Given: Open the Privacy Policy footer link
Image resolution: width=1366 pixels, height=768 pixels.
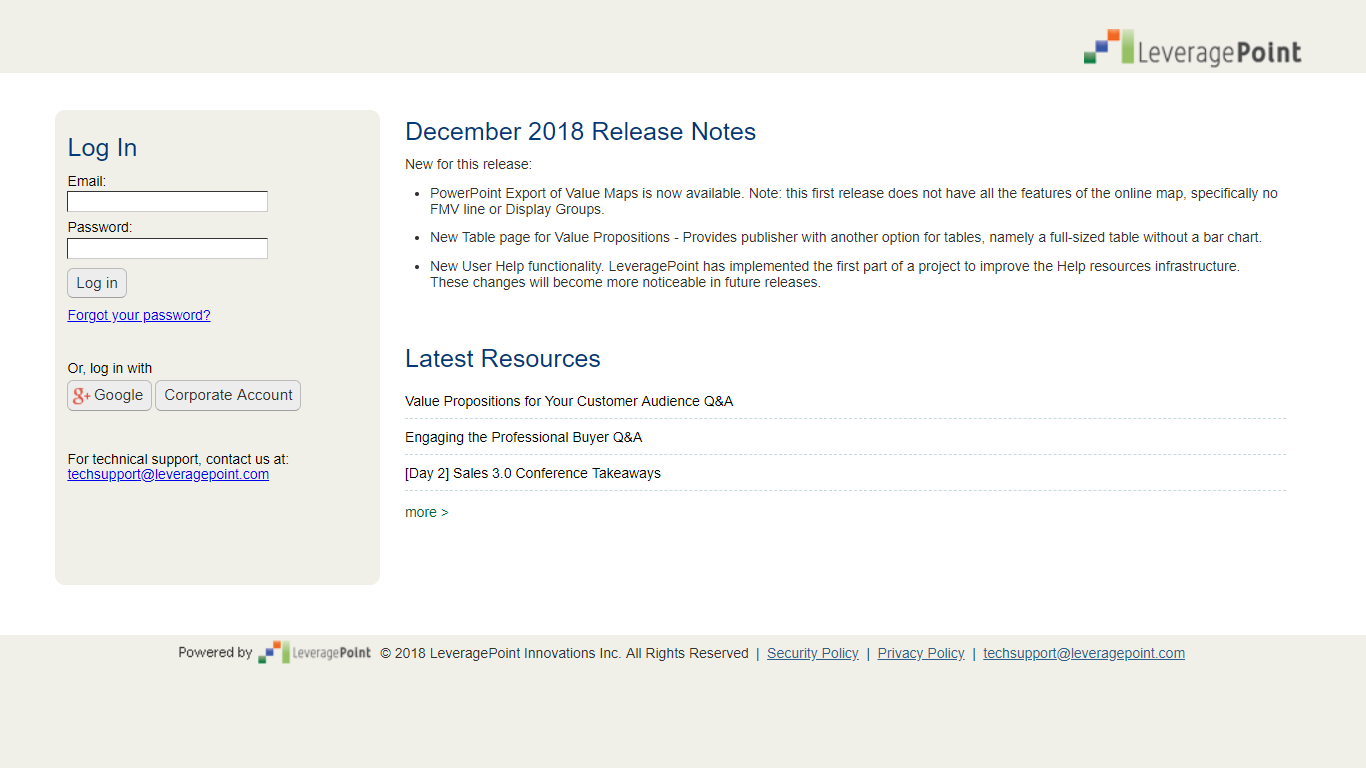Looking at the screenshot, I should pos(921,653).
